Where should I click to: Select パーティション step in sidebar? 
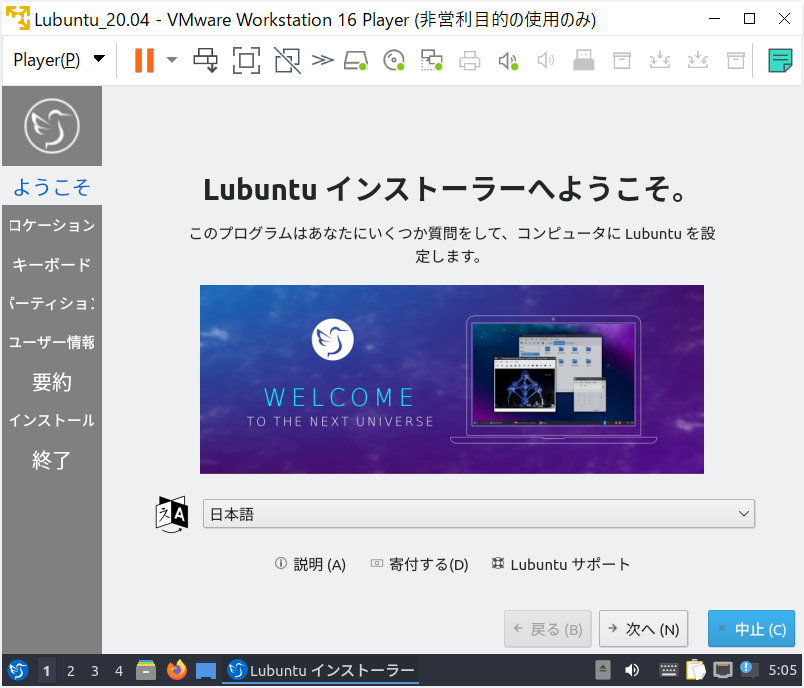point(52,303)
